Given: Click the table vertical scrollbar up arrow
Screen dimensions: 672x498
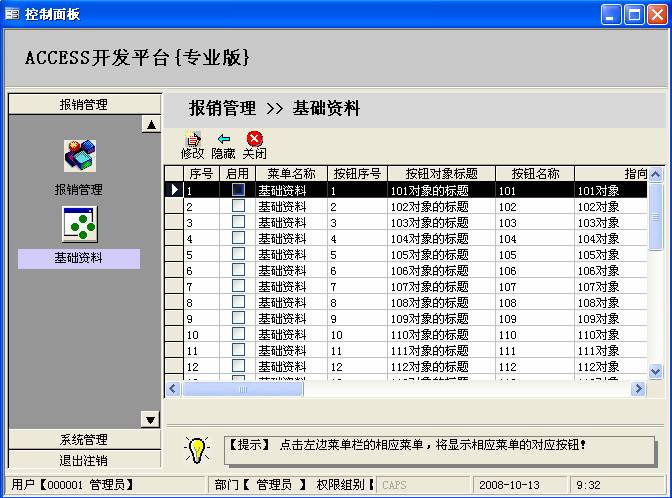Looking at the screenshot, I should pos(655,174).
